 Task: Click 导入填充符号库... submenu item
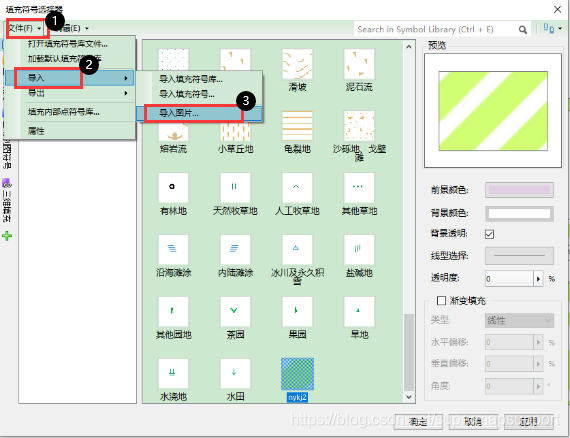point(190,79)
